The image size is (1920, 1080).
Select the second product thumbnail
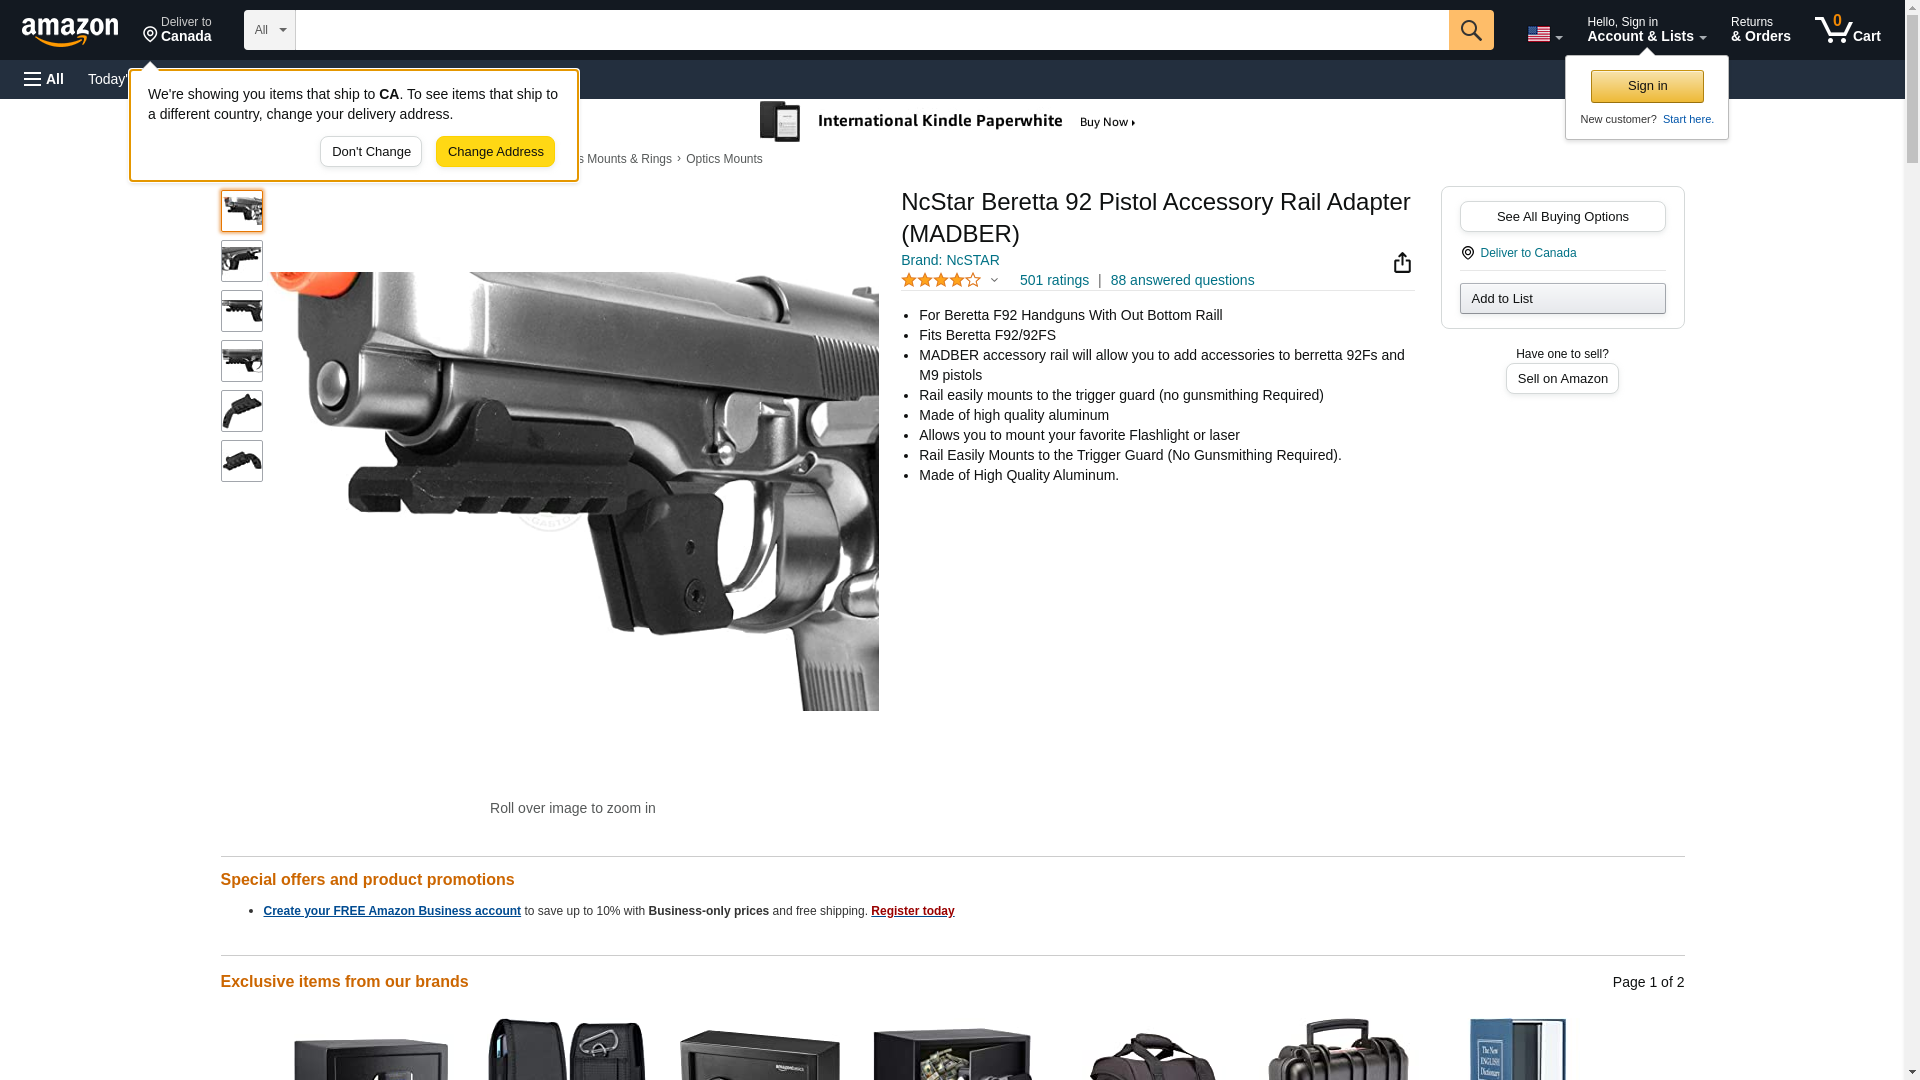[x=241, y=261]
